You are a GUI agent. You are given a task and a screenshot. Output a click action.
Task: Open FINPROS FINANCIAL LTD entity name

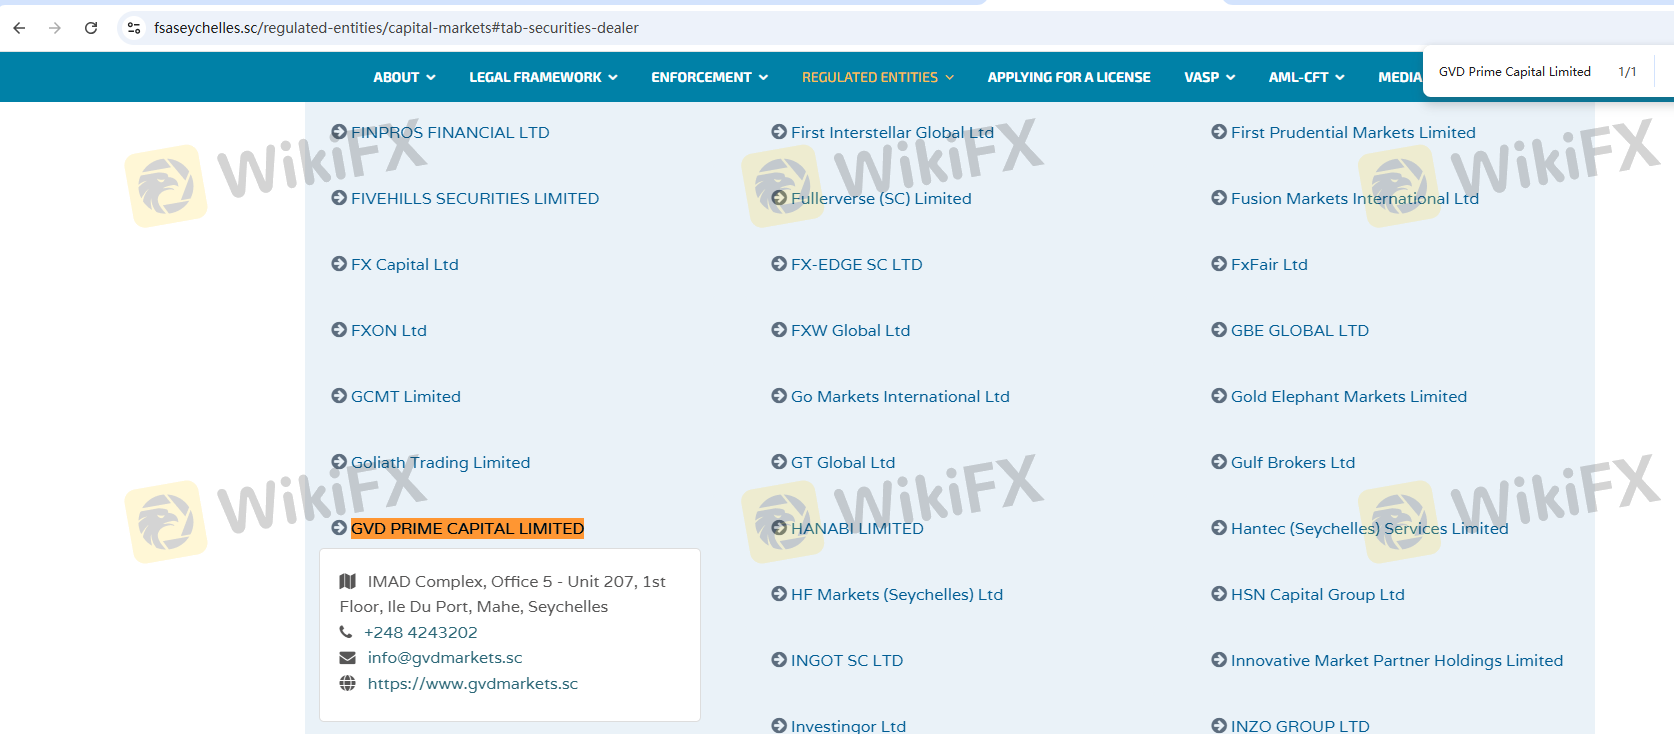point(450,132)
